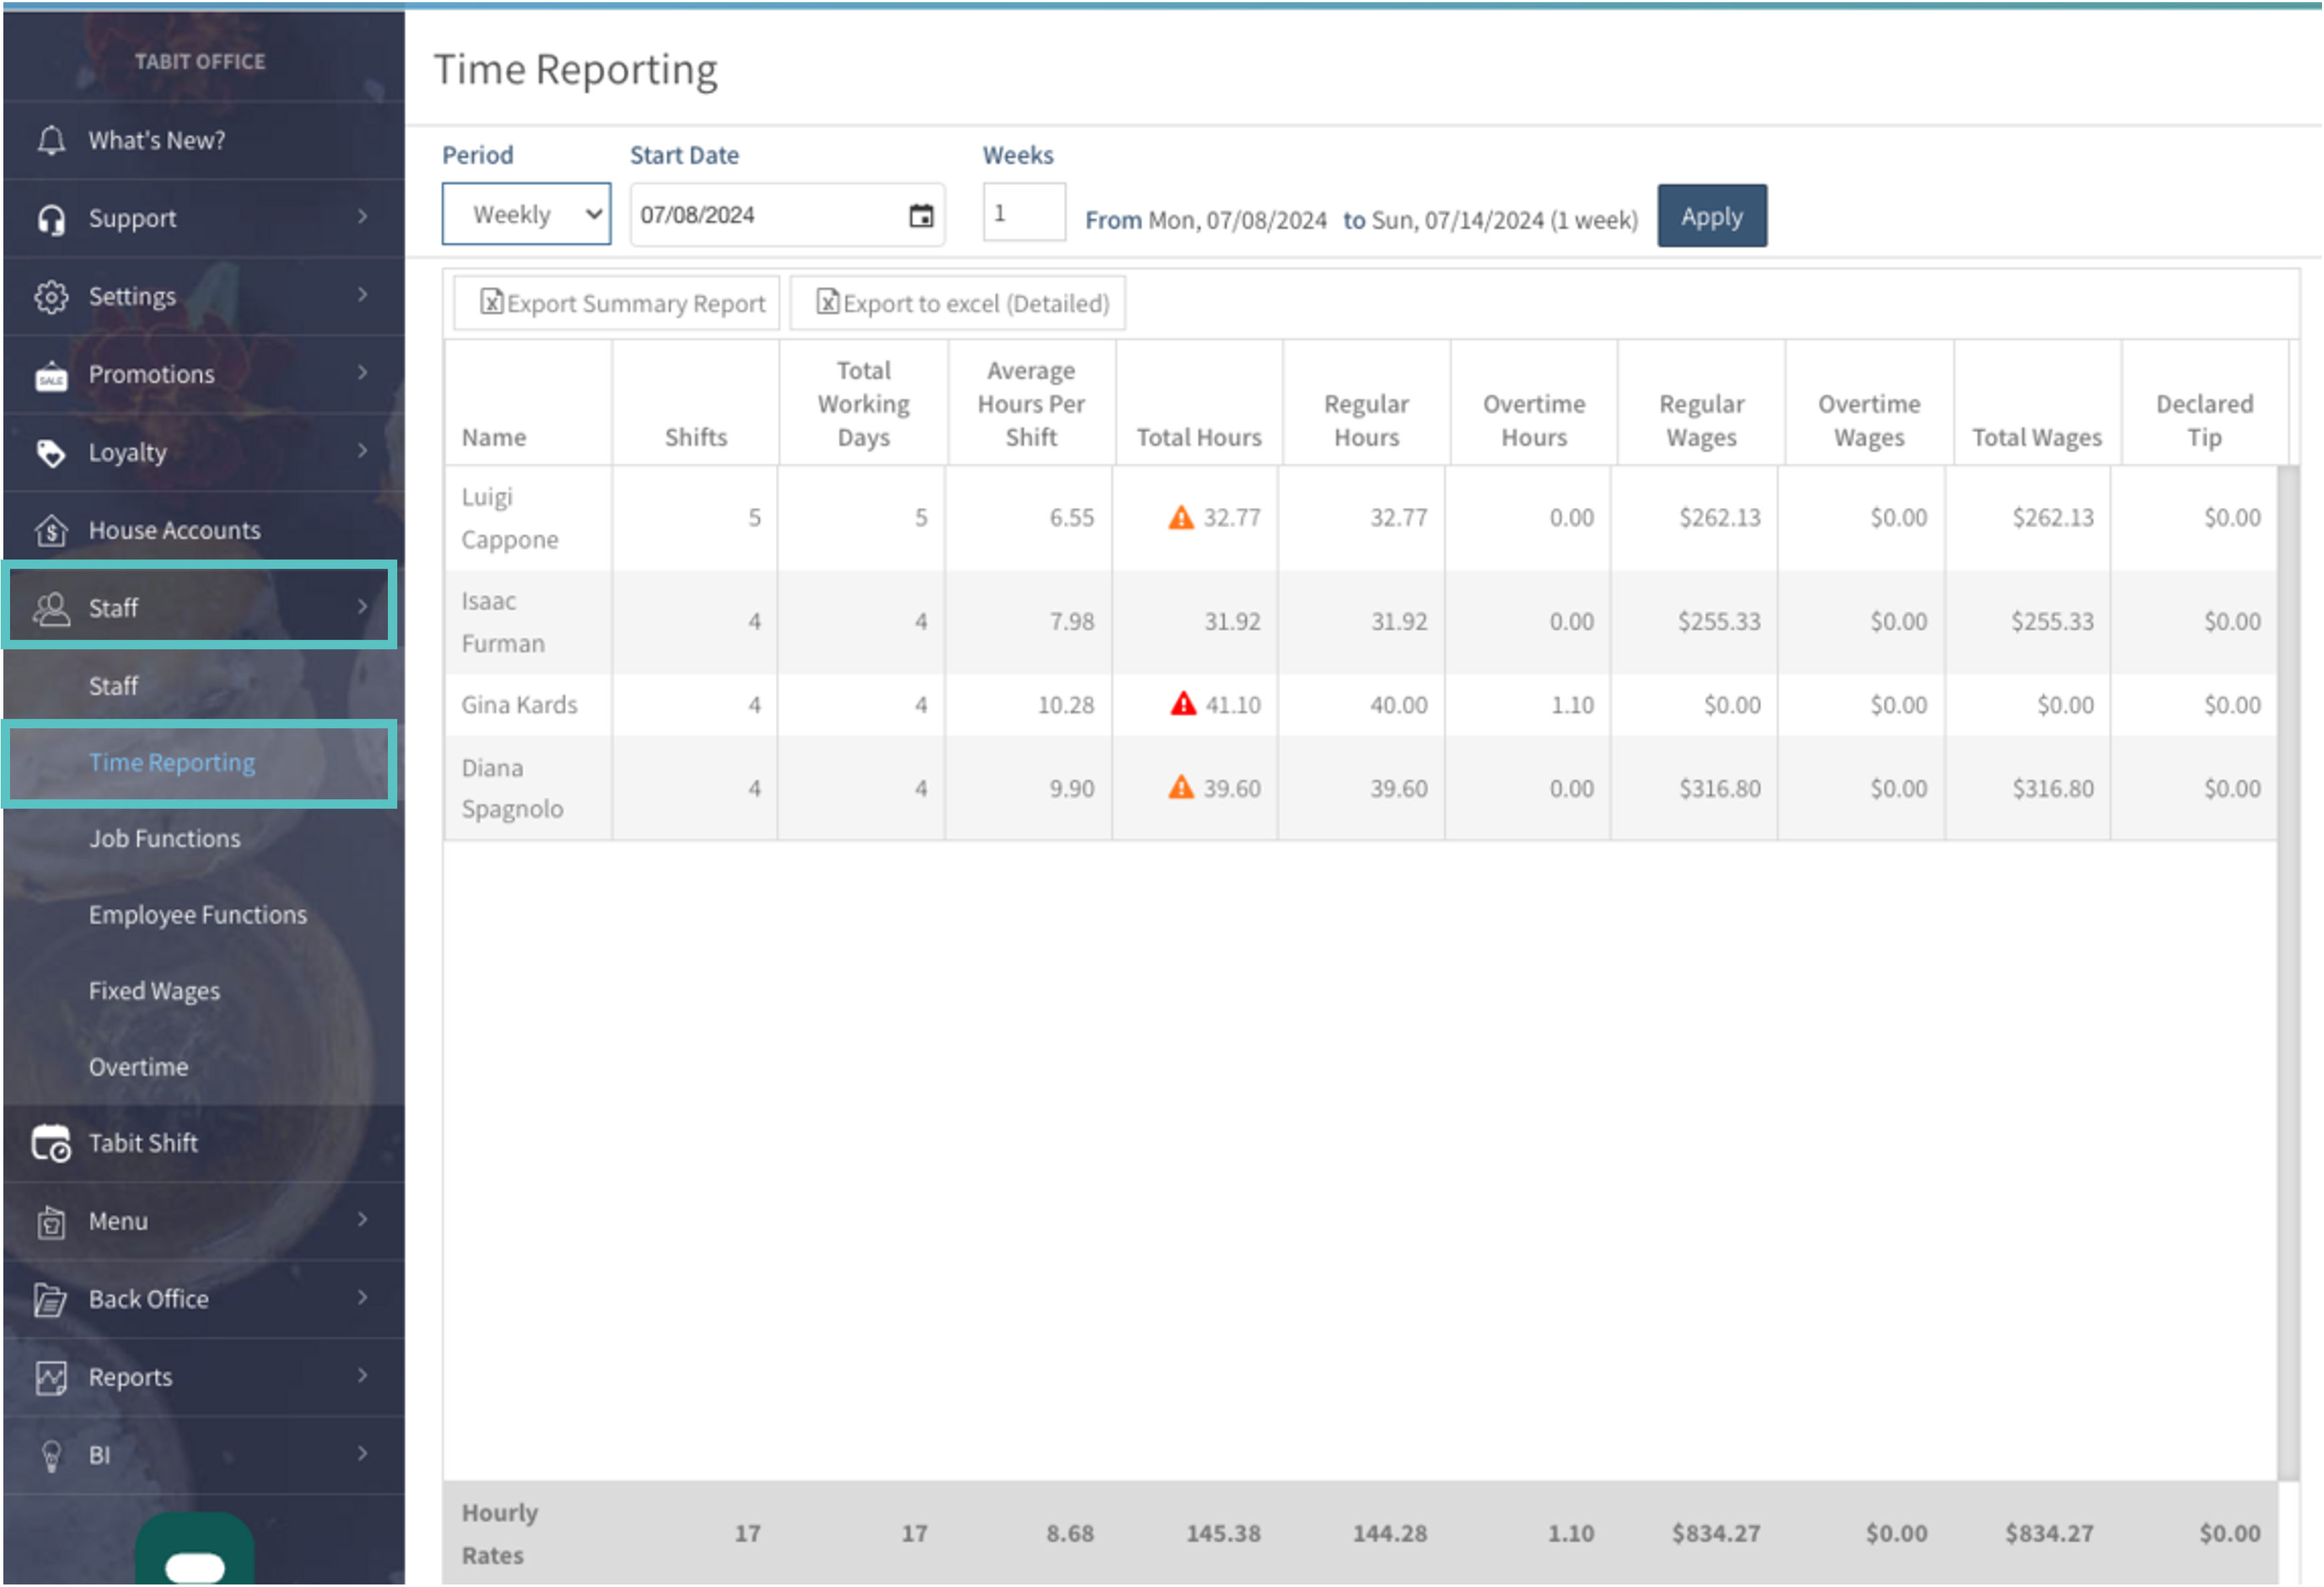Open the Job Functions submenu item

(x=165, y=838)
